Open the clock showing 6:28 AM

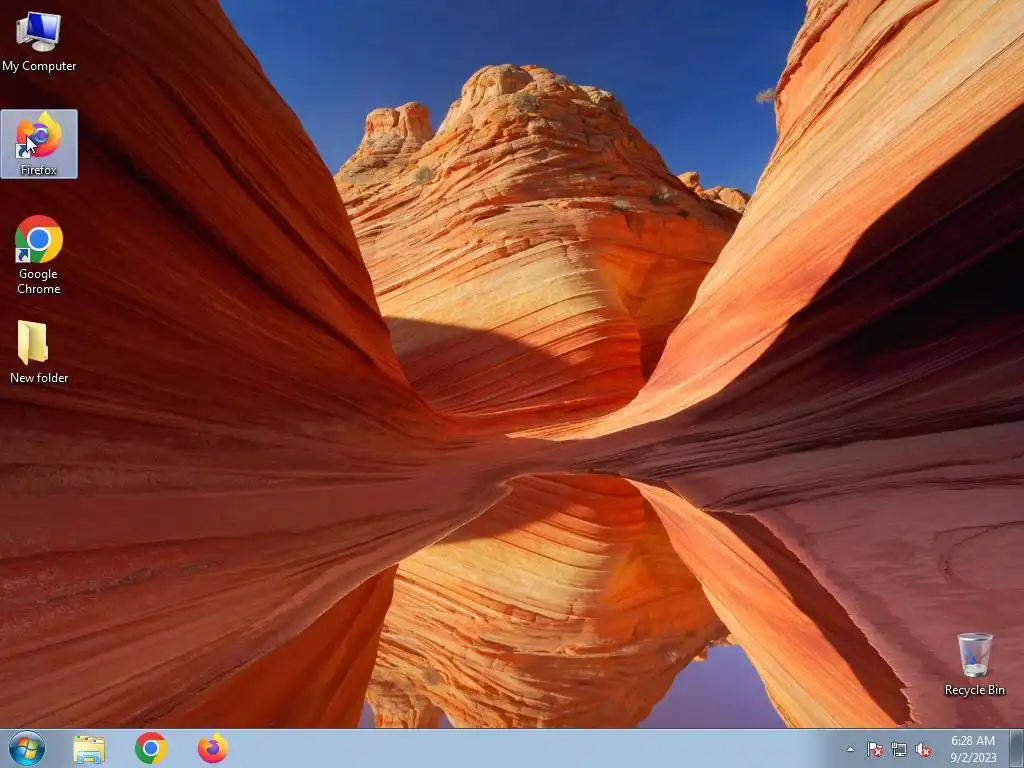click(x=973, y=749)
